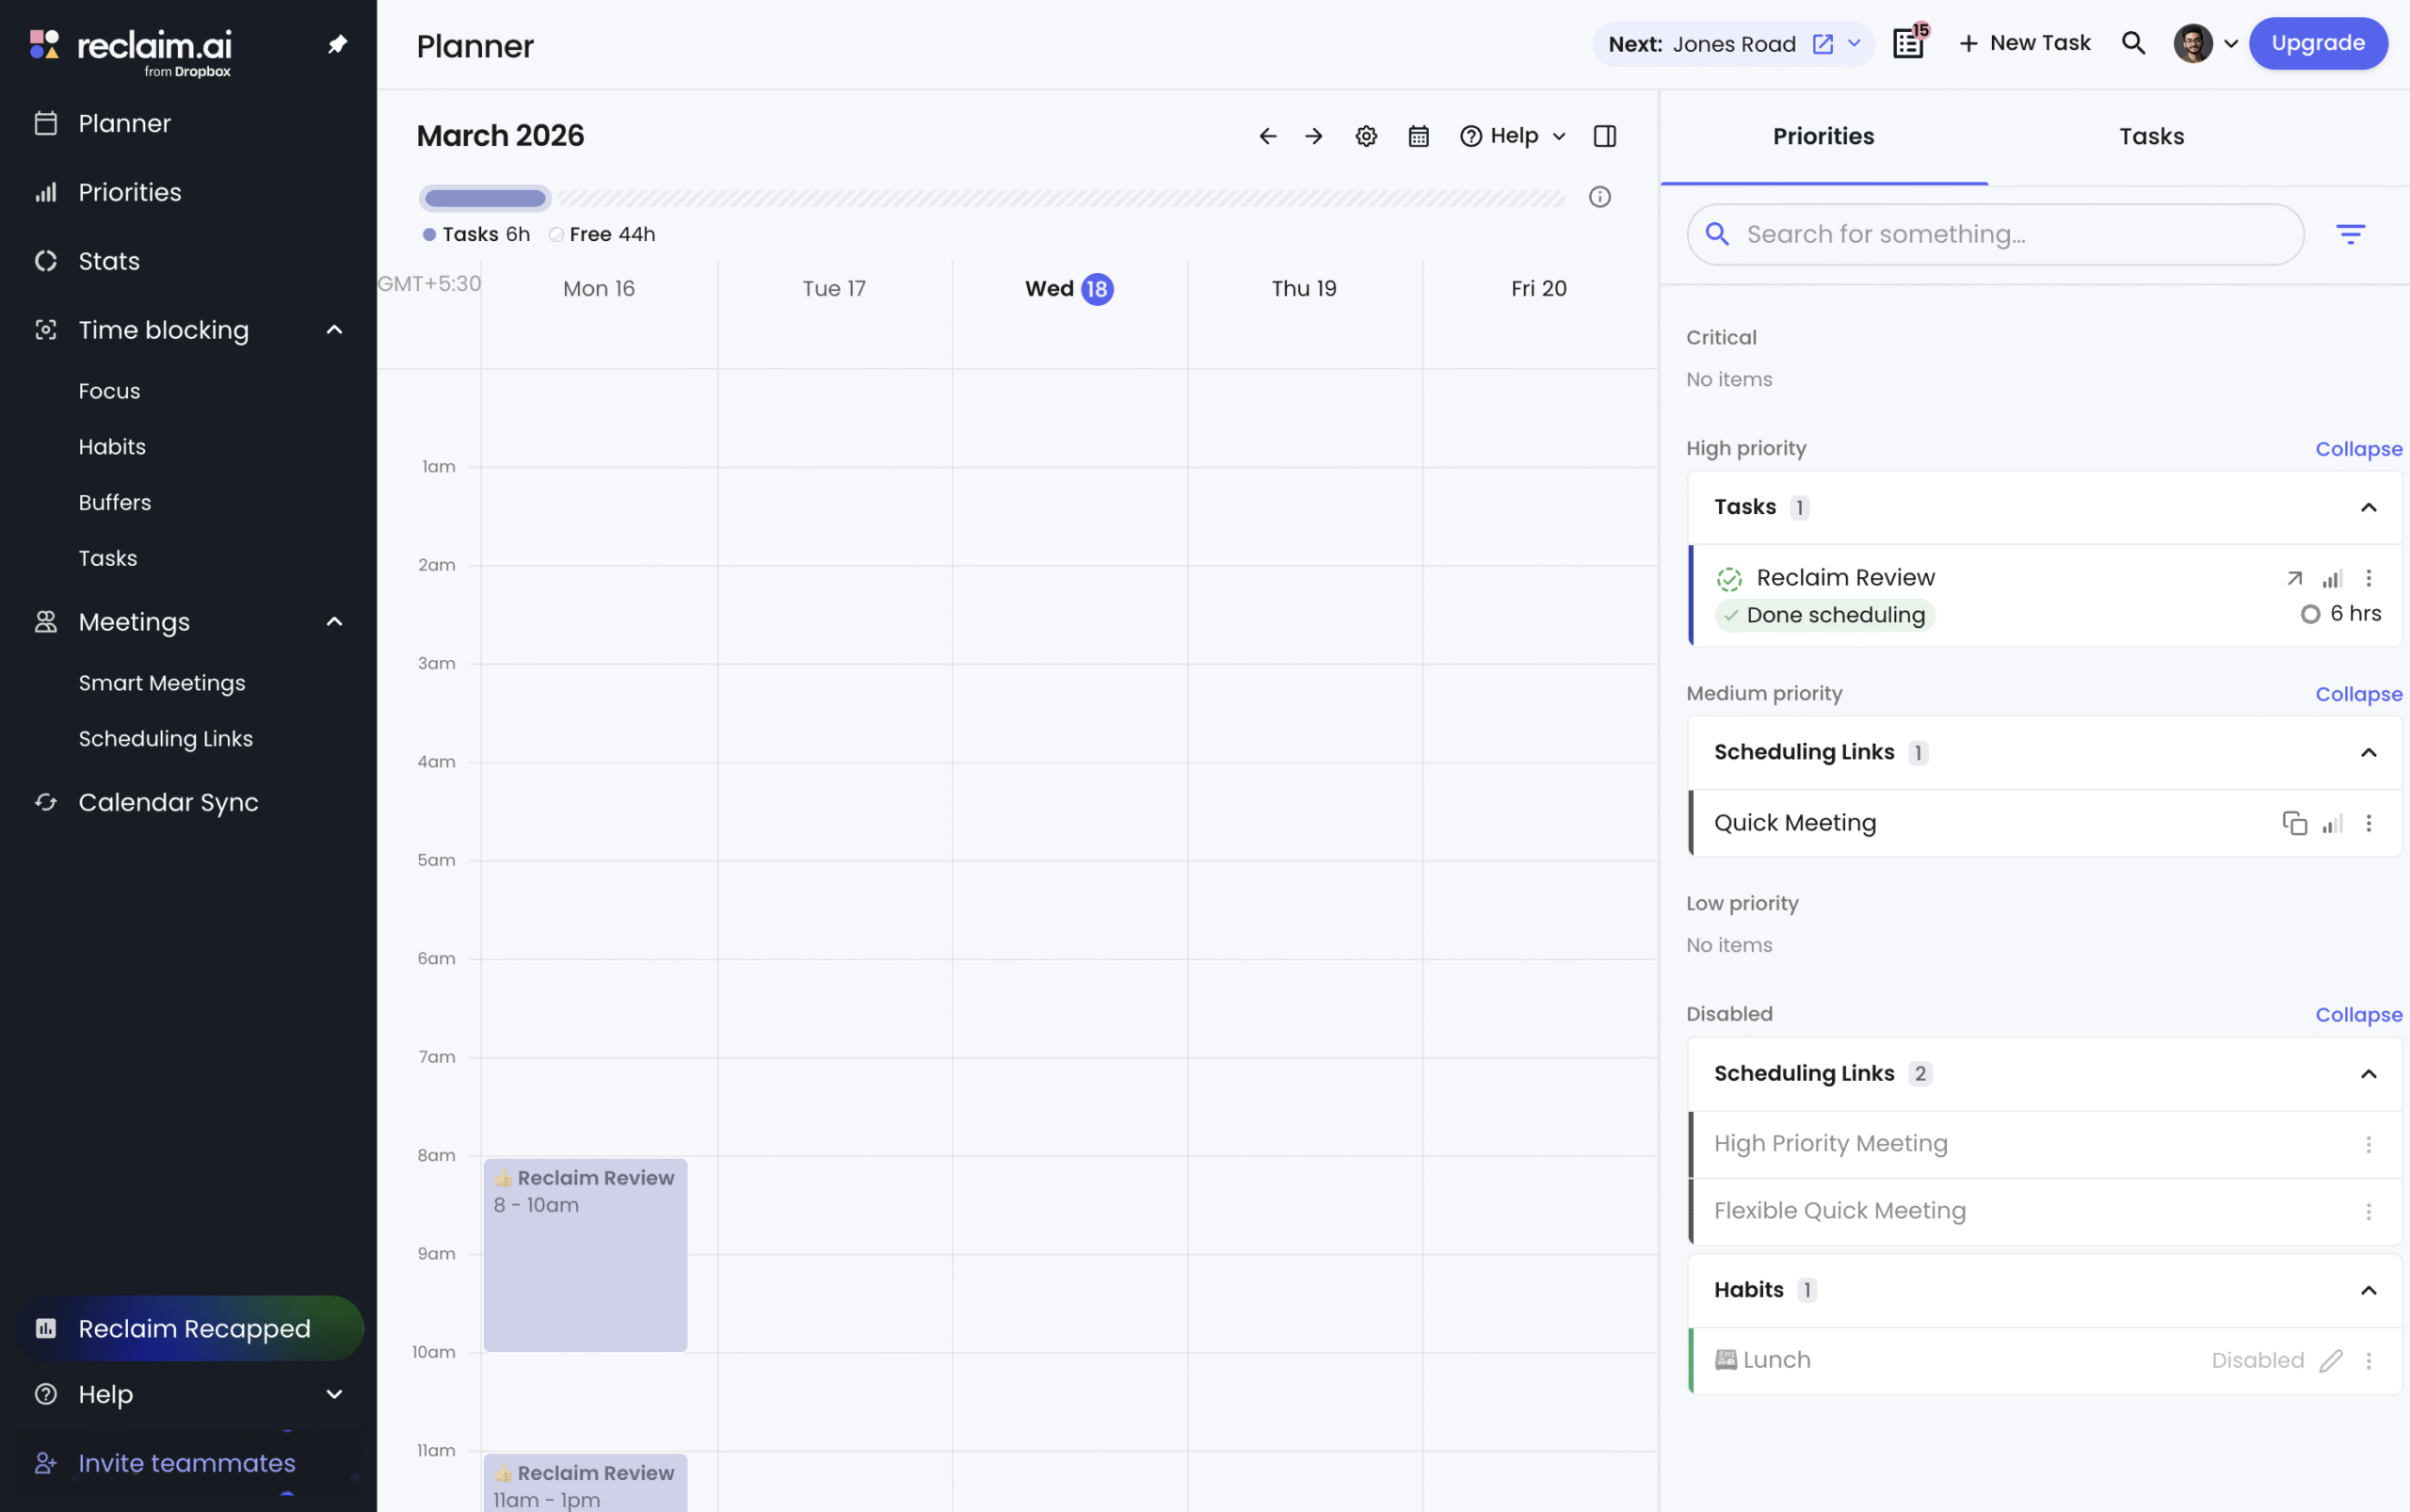Open the priorities filter icon

tap(2351, 235)
